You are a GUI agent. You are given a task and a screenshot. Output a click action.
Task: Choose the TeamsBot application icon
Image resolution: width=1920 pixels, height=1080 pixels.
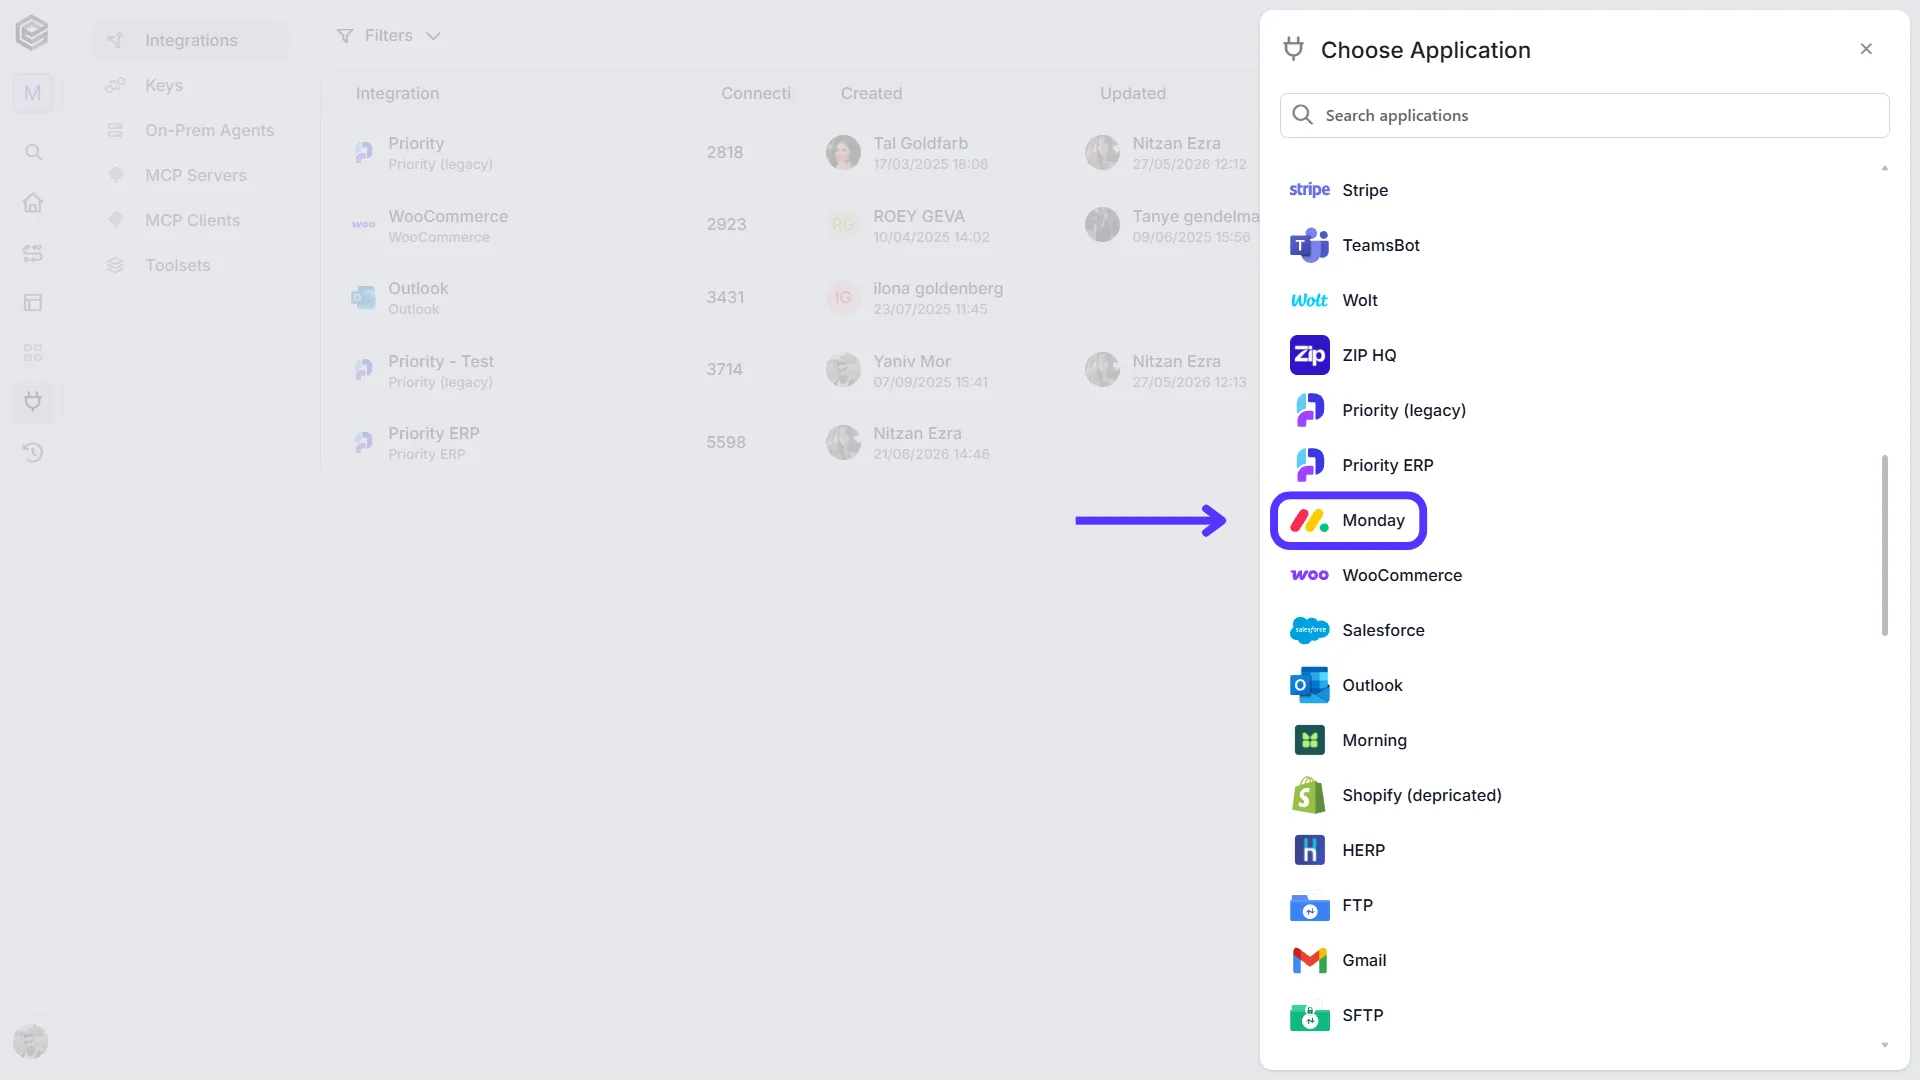tap(1309, 245)
